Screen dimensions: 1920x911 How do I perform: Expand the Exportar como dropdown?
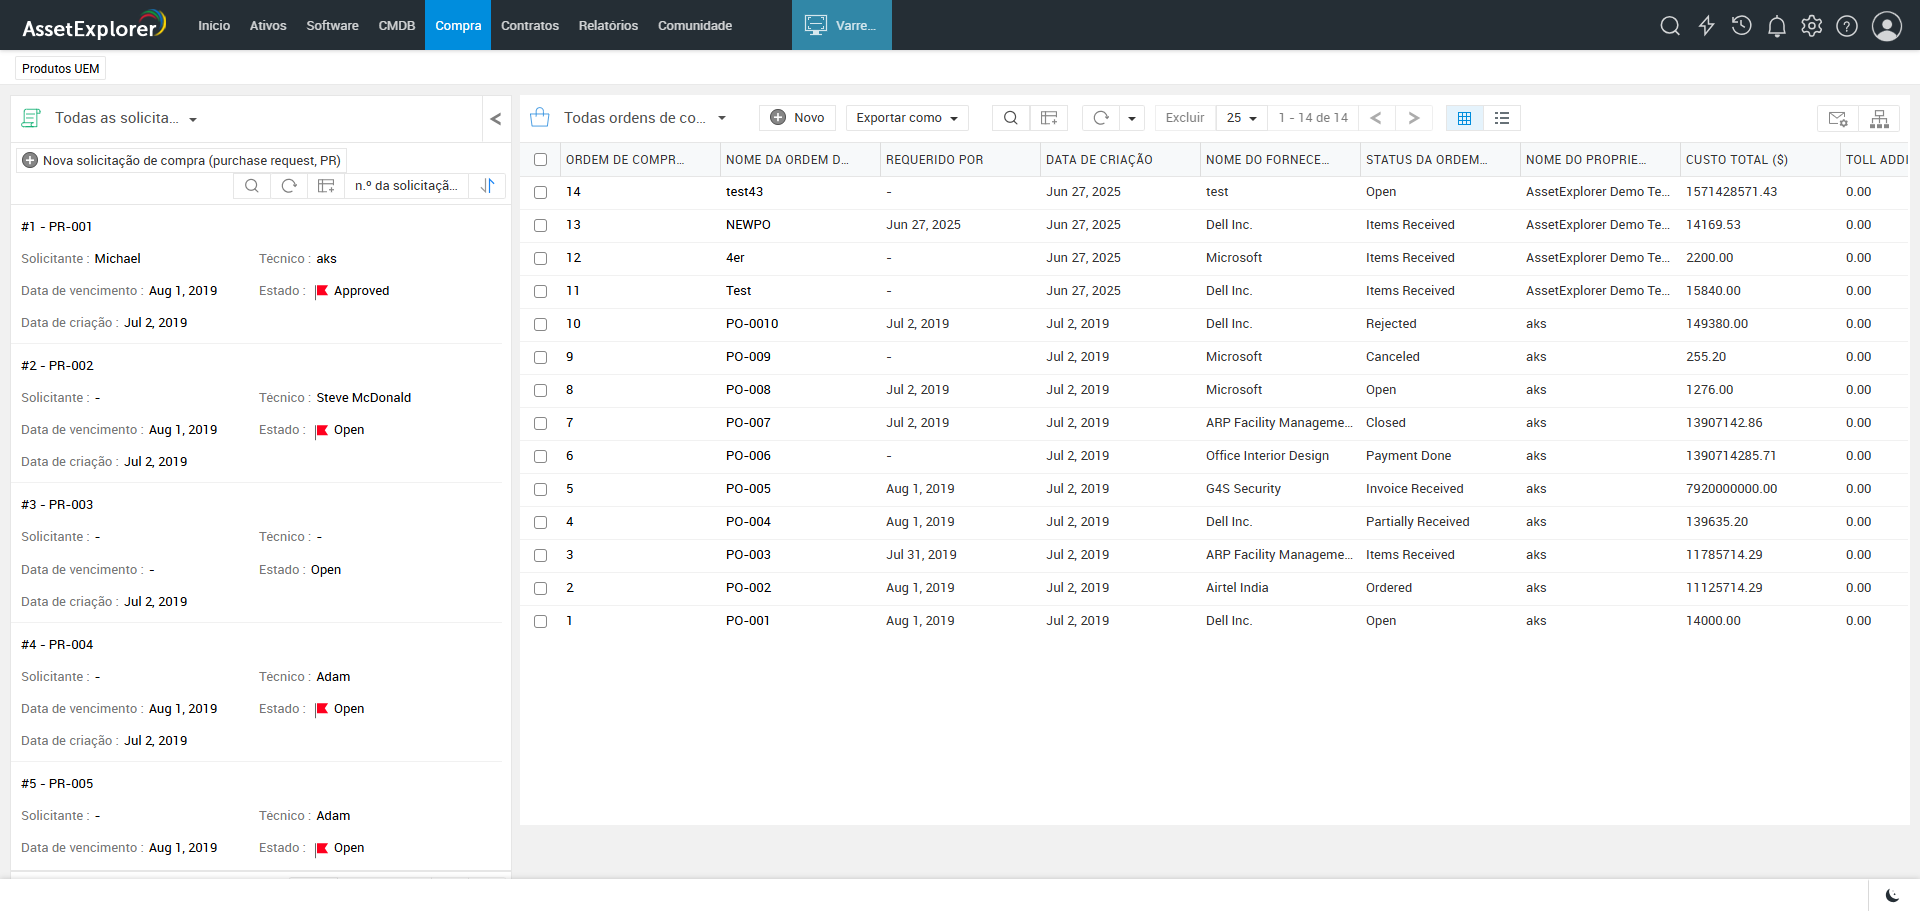click(x=907, y=118)
